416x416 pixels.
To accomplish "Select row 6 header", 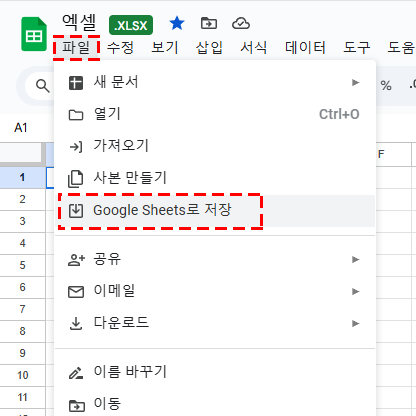I will pos(22,287).
